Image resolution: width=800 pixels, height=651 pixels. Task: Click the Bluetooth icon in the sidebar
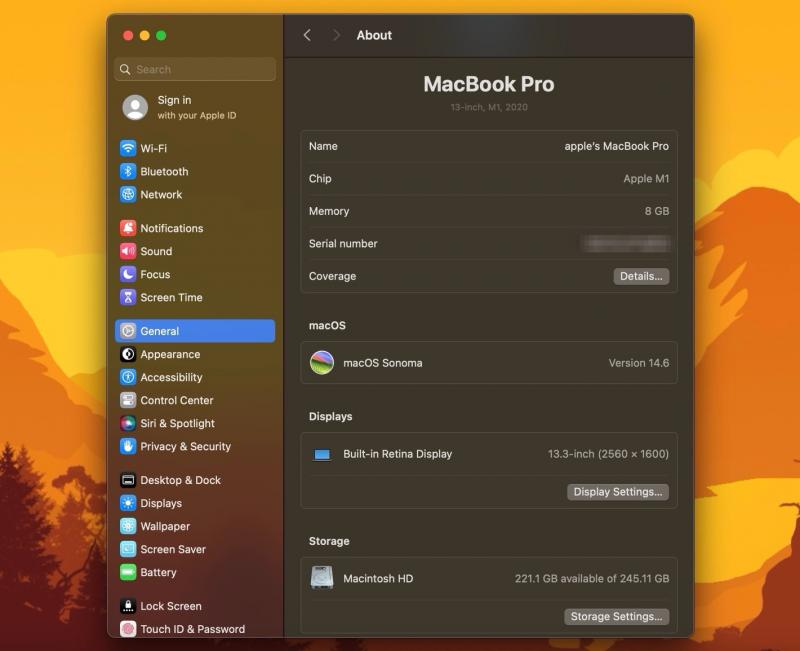coord(128,171)
